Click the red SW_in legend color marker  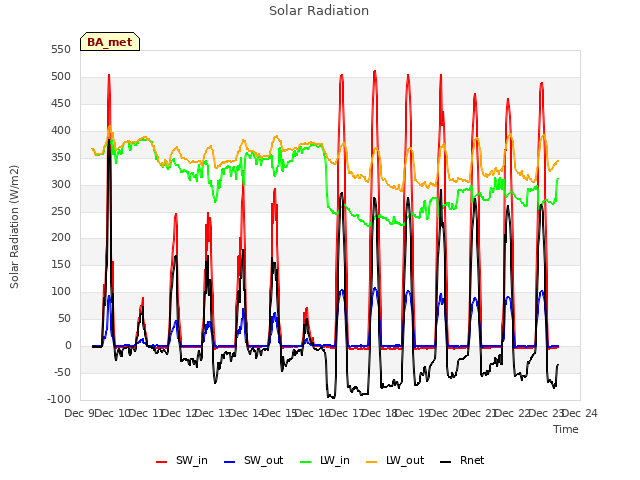tap(162, 462)
